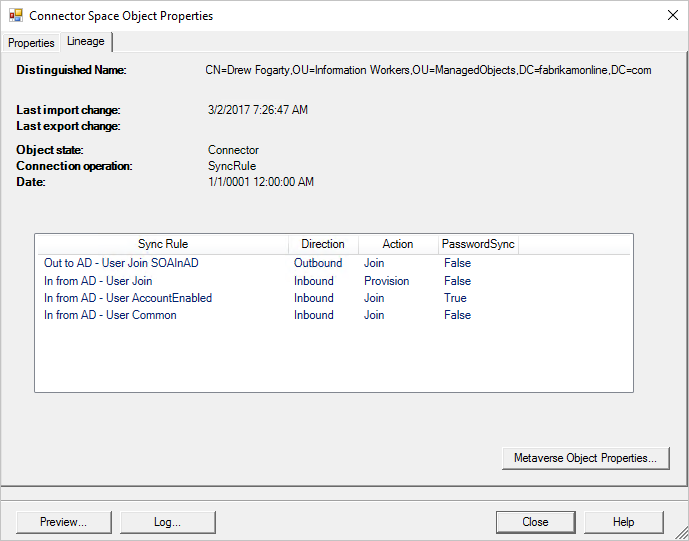
Task: Click the Help button
Action: pyautogui.click(x=623, y=522)
